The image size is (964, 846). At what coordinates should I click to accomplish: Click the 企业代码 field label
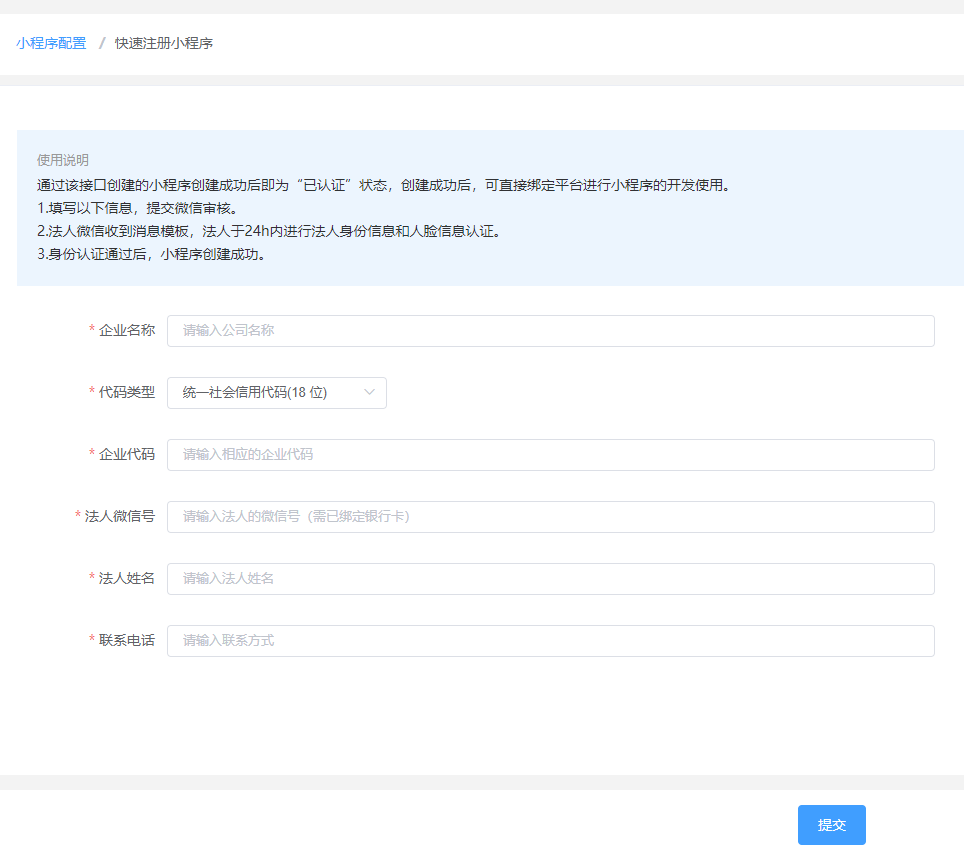[126, 455]
